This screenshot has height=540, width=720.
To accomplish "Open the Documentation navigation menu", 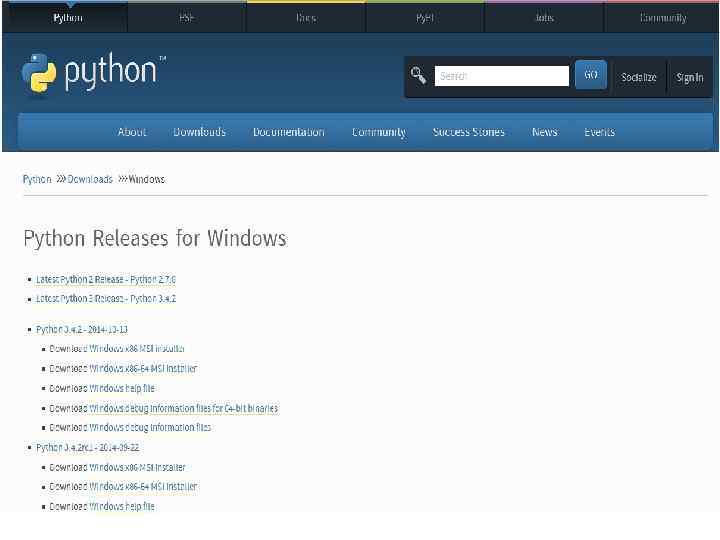I will click(x=288, y=132).
